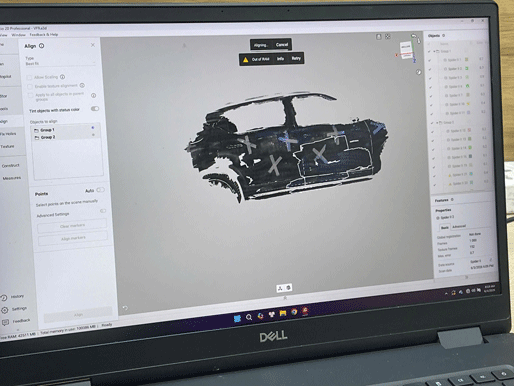Screen dimensions: 514x386
Task: Open the Window menu
Action: coord(18,35)
